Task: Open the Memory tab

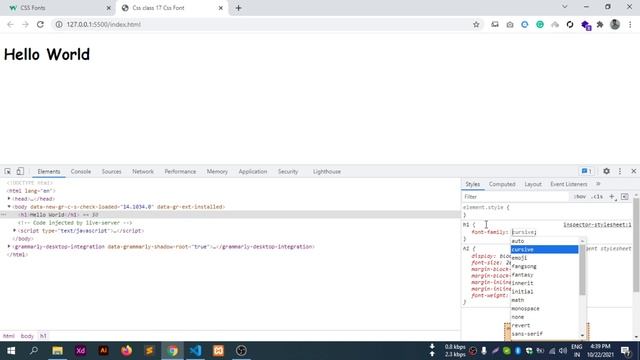Action: coord(217,172)
